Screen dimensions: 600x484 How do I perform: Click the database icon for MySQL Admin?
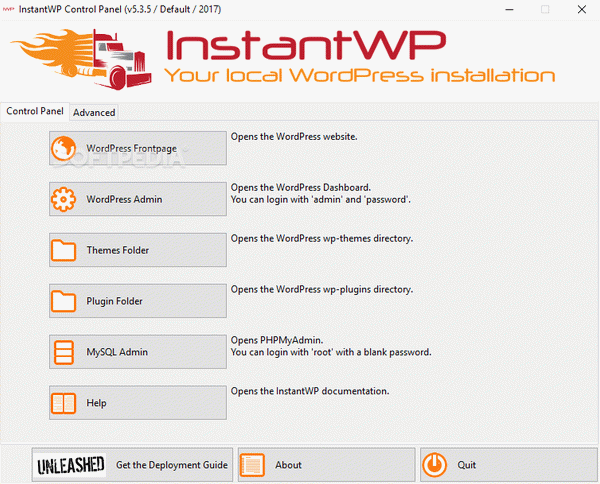[x=64, y=352]
